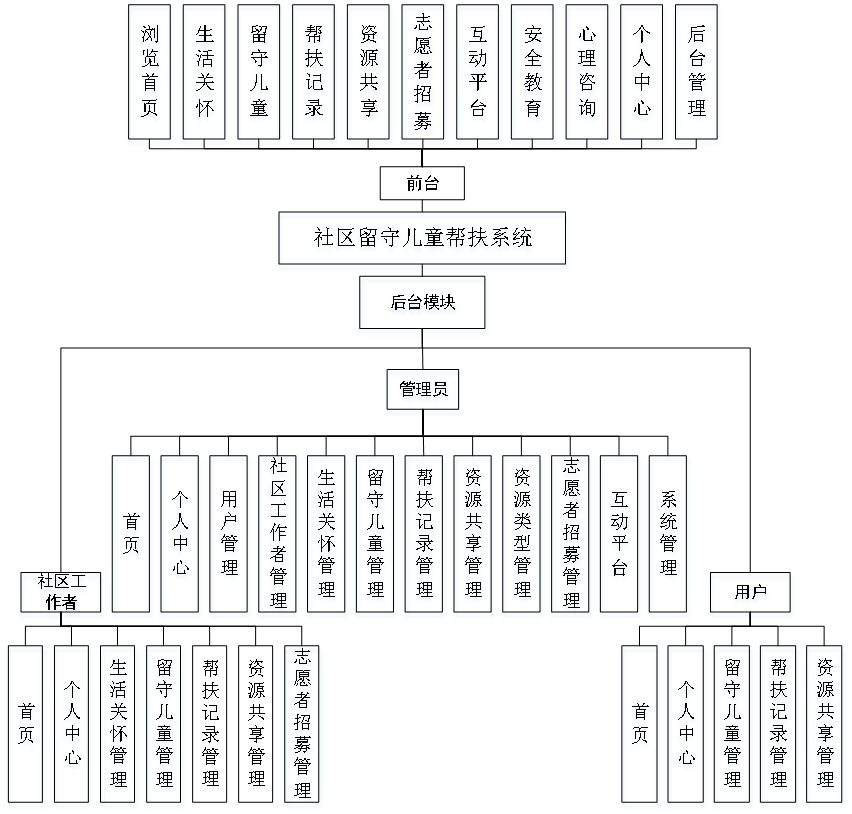Image resolution: width=852 pixels, height=814 pixels.
Task: Select 个人中心 under the 用户 branch
Action: 686,724
